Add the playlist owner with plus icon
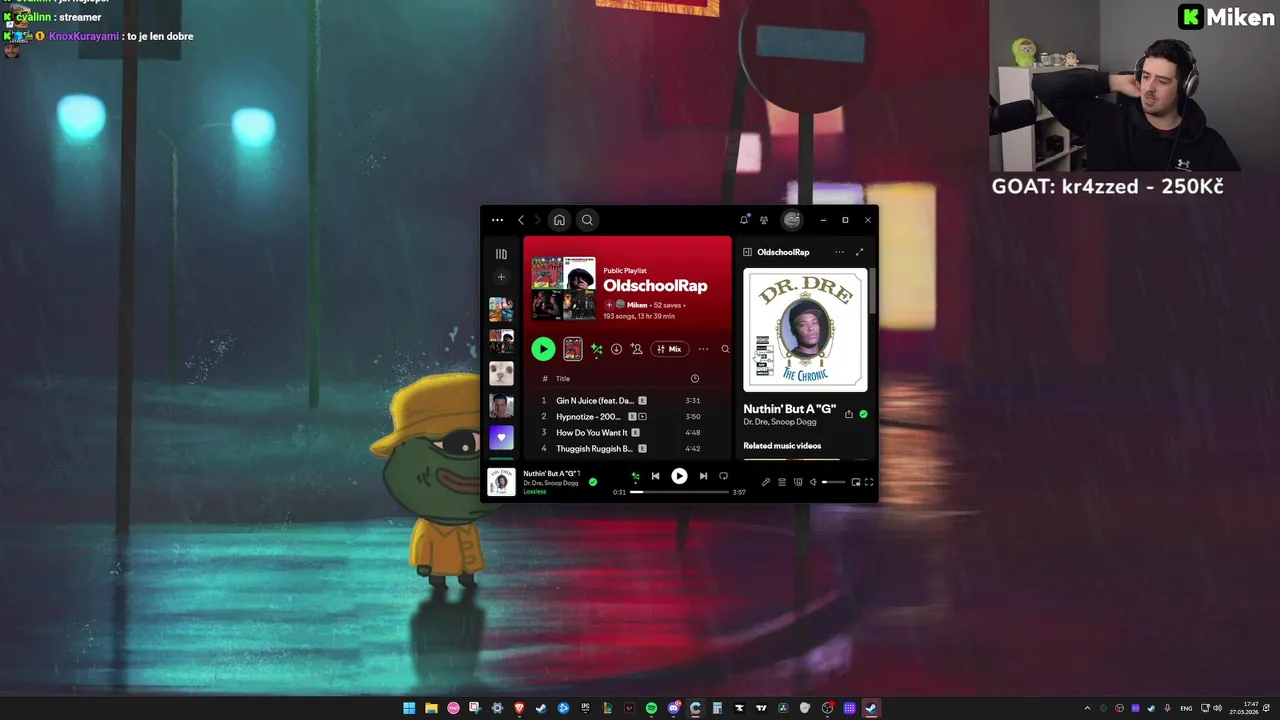1280x720 pixels. 608,305
